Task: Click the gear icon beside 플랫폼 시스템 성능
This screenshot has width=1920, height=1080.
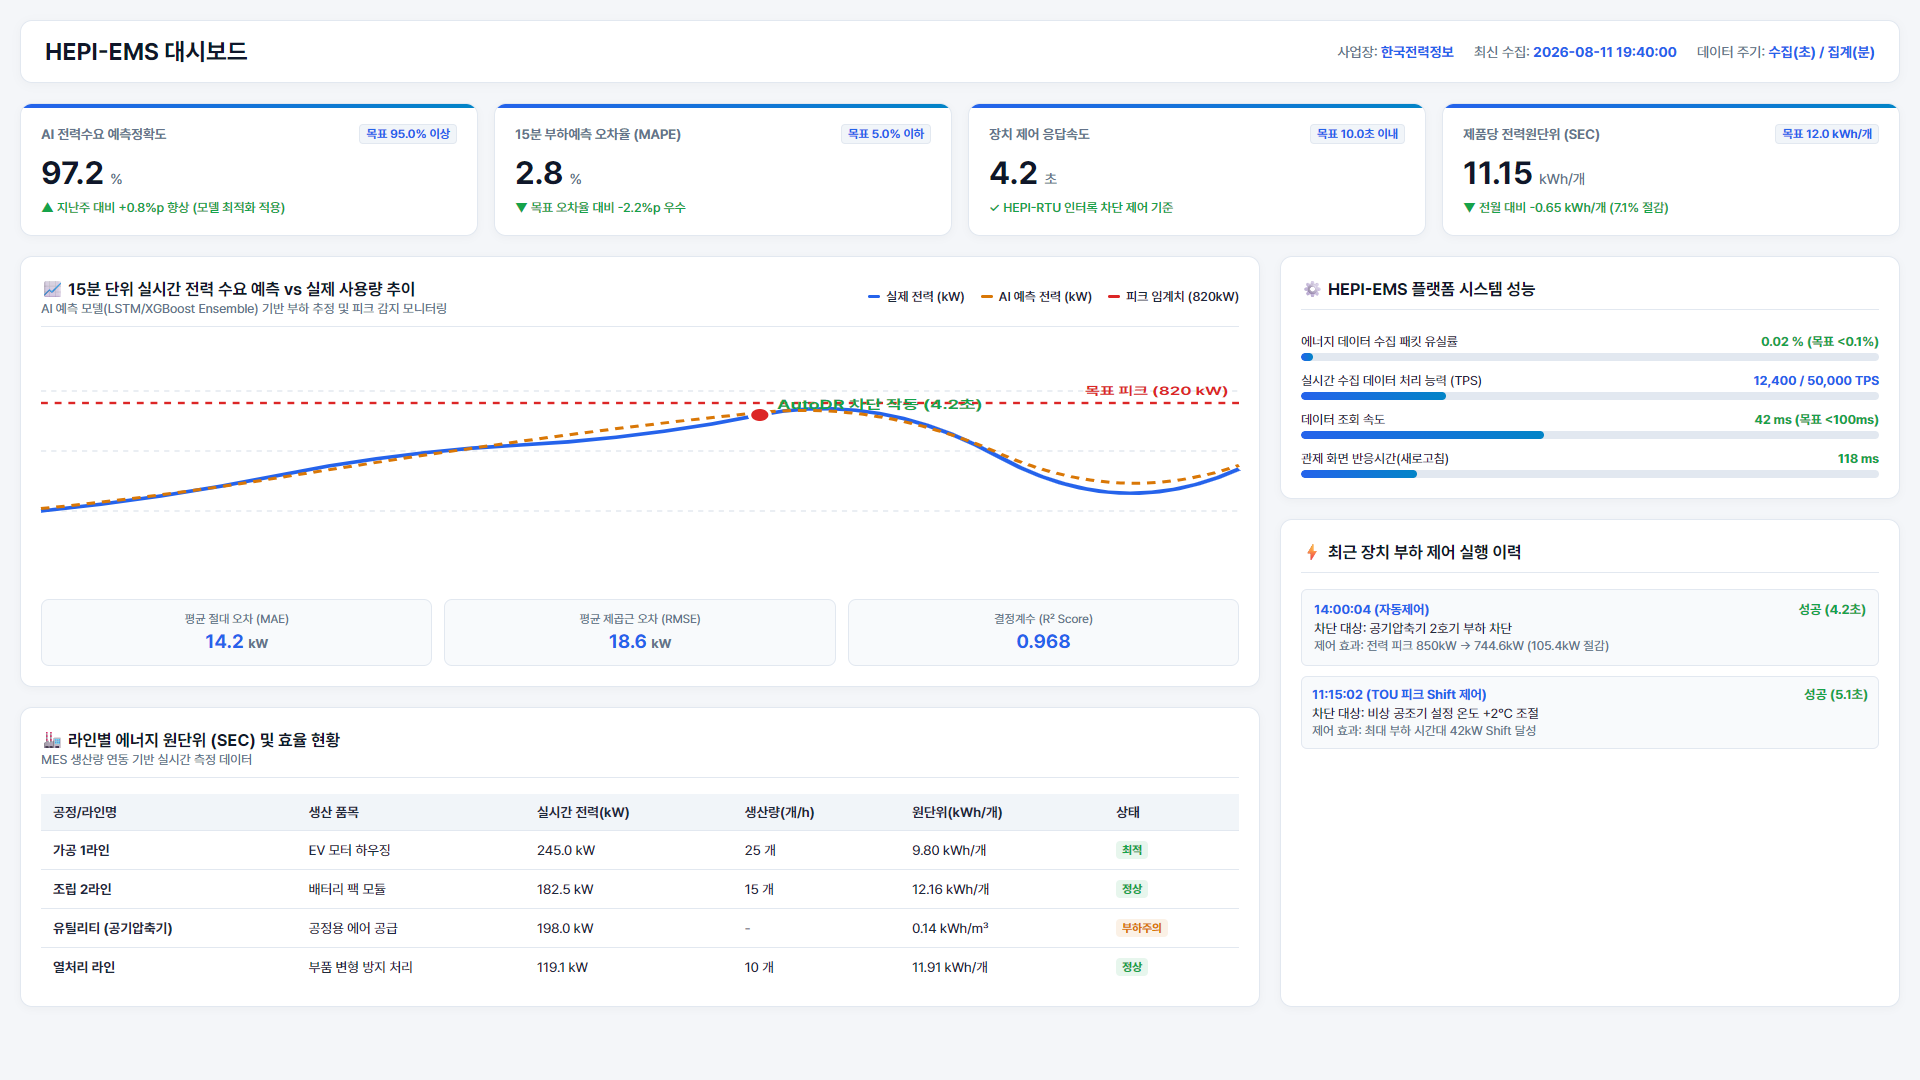Action: pos(1311,289)
